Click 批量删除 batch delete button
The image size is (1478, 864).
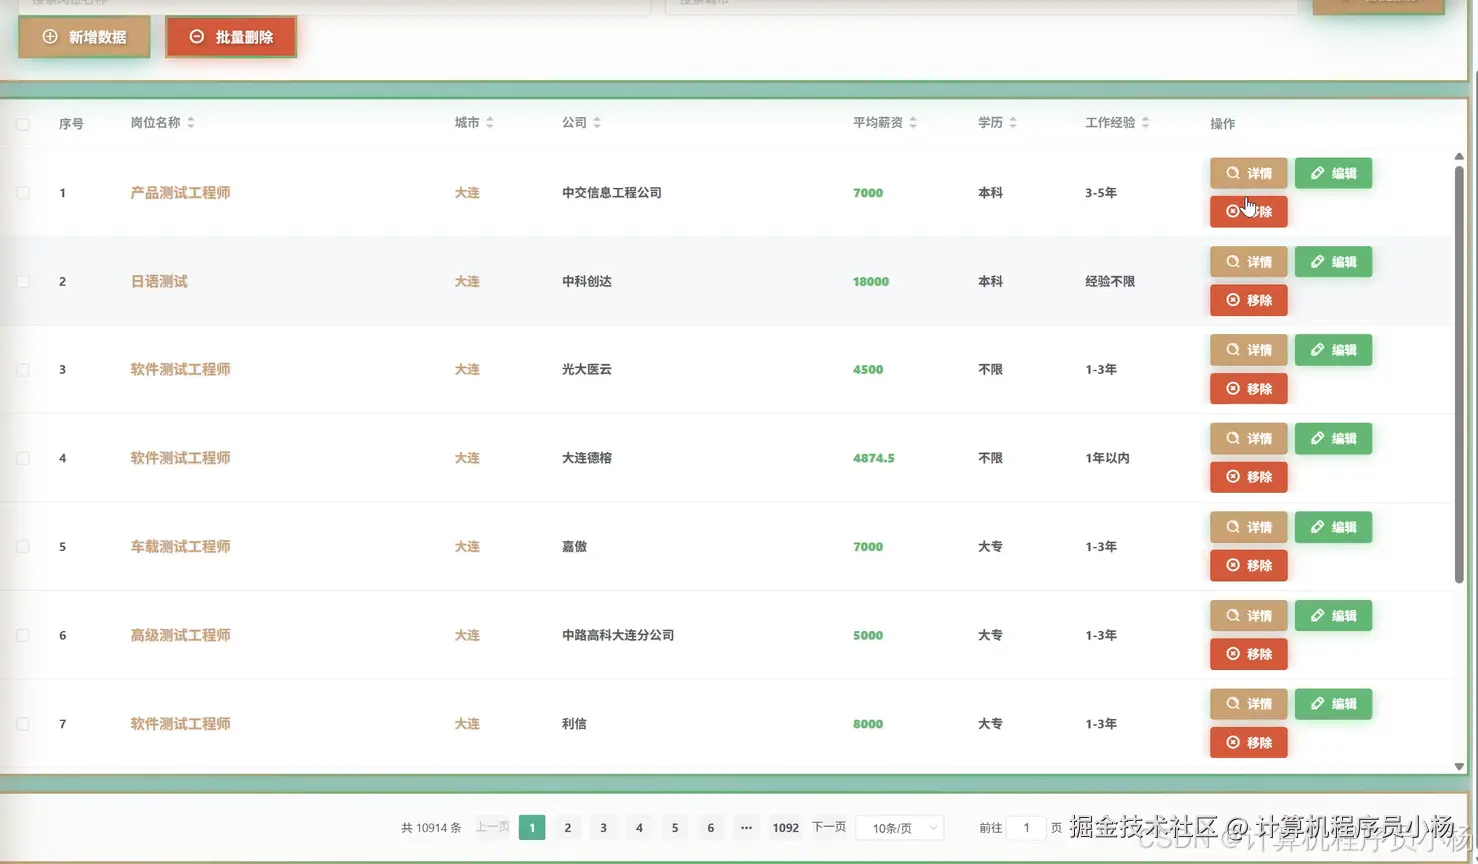[231, 37]
